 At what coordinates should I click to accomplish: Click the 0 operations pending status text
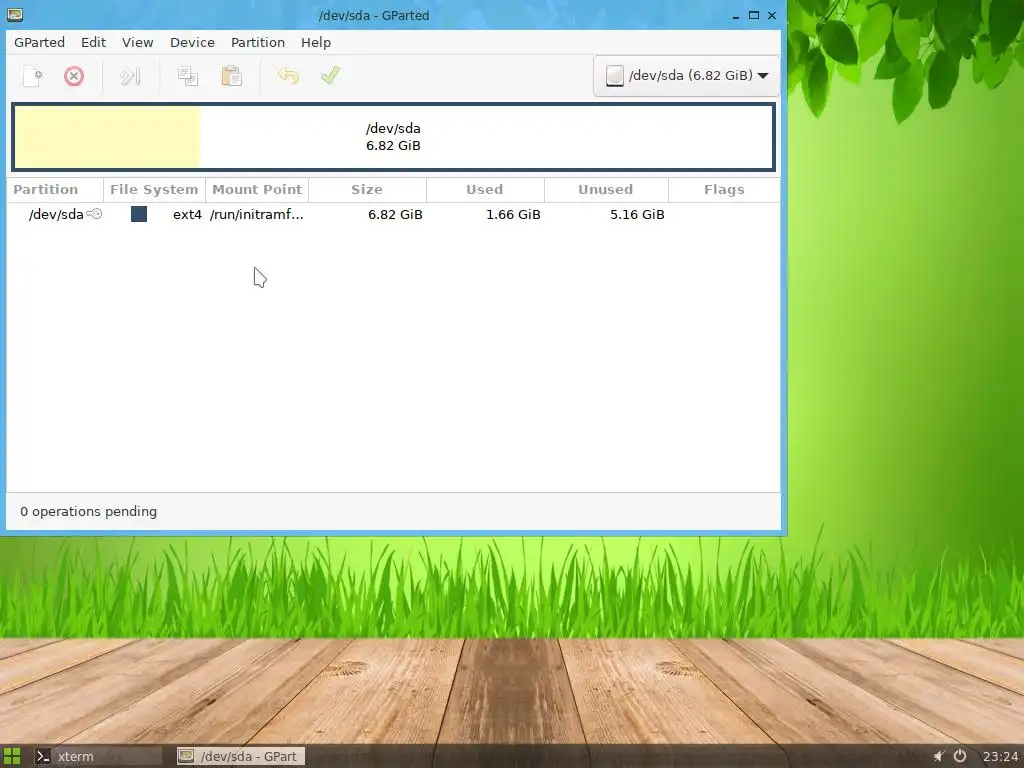tap(88, 511)
